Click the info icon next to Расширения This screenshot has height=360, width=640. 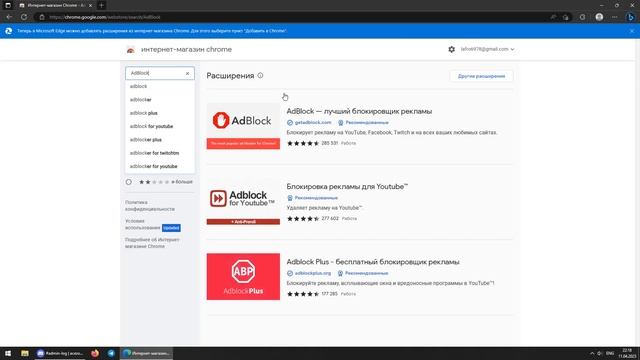tap(260, 76)
